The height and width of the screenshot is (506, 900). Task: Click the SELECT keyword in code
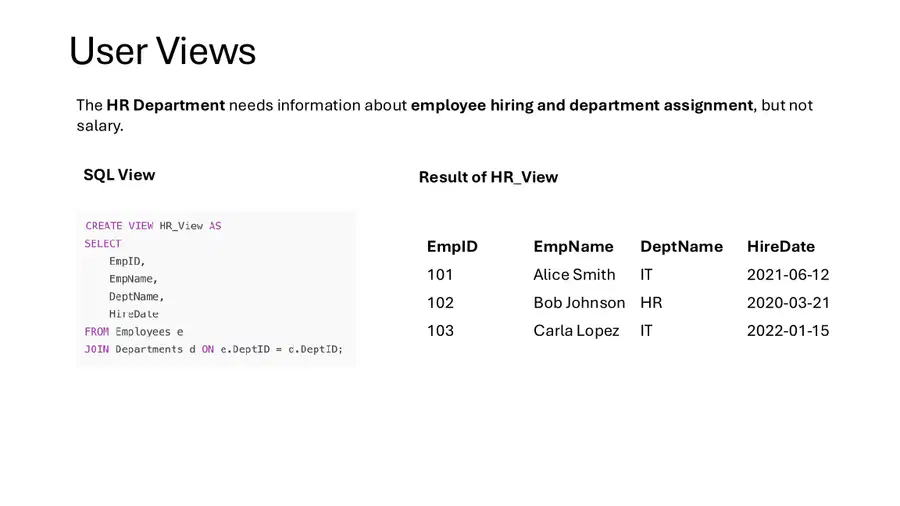click(x=103, y=244)
